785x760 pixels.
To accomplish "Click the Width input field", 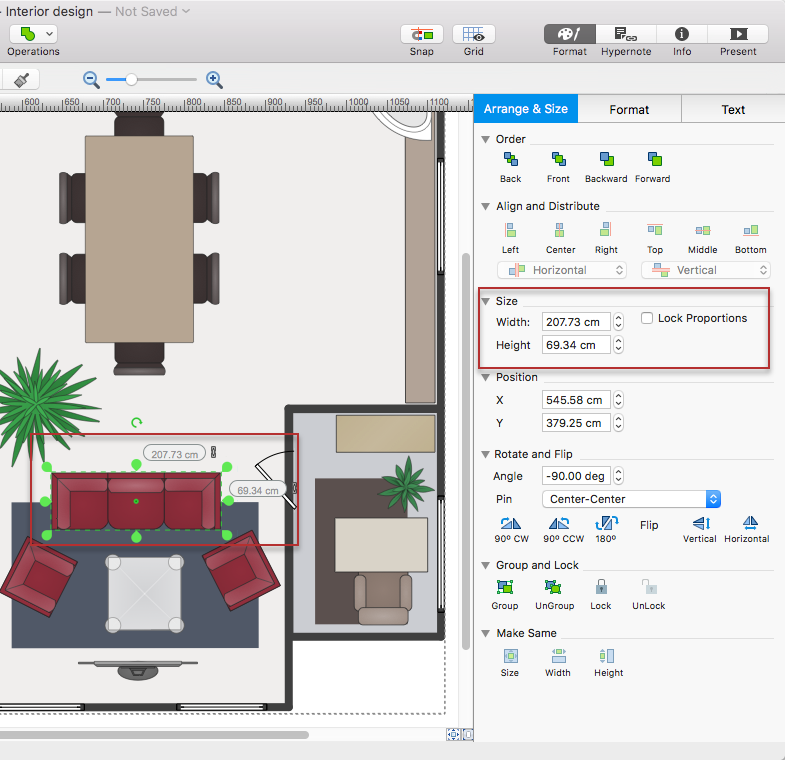I will (575, 322).
